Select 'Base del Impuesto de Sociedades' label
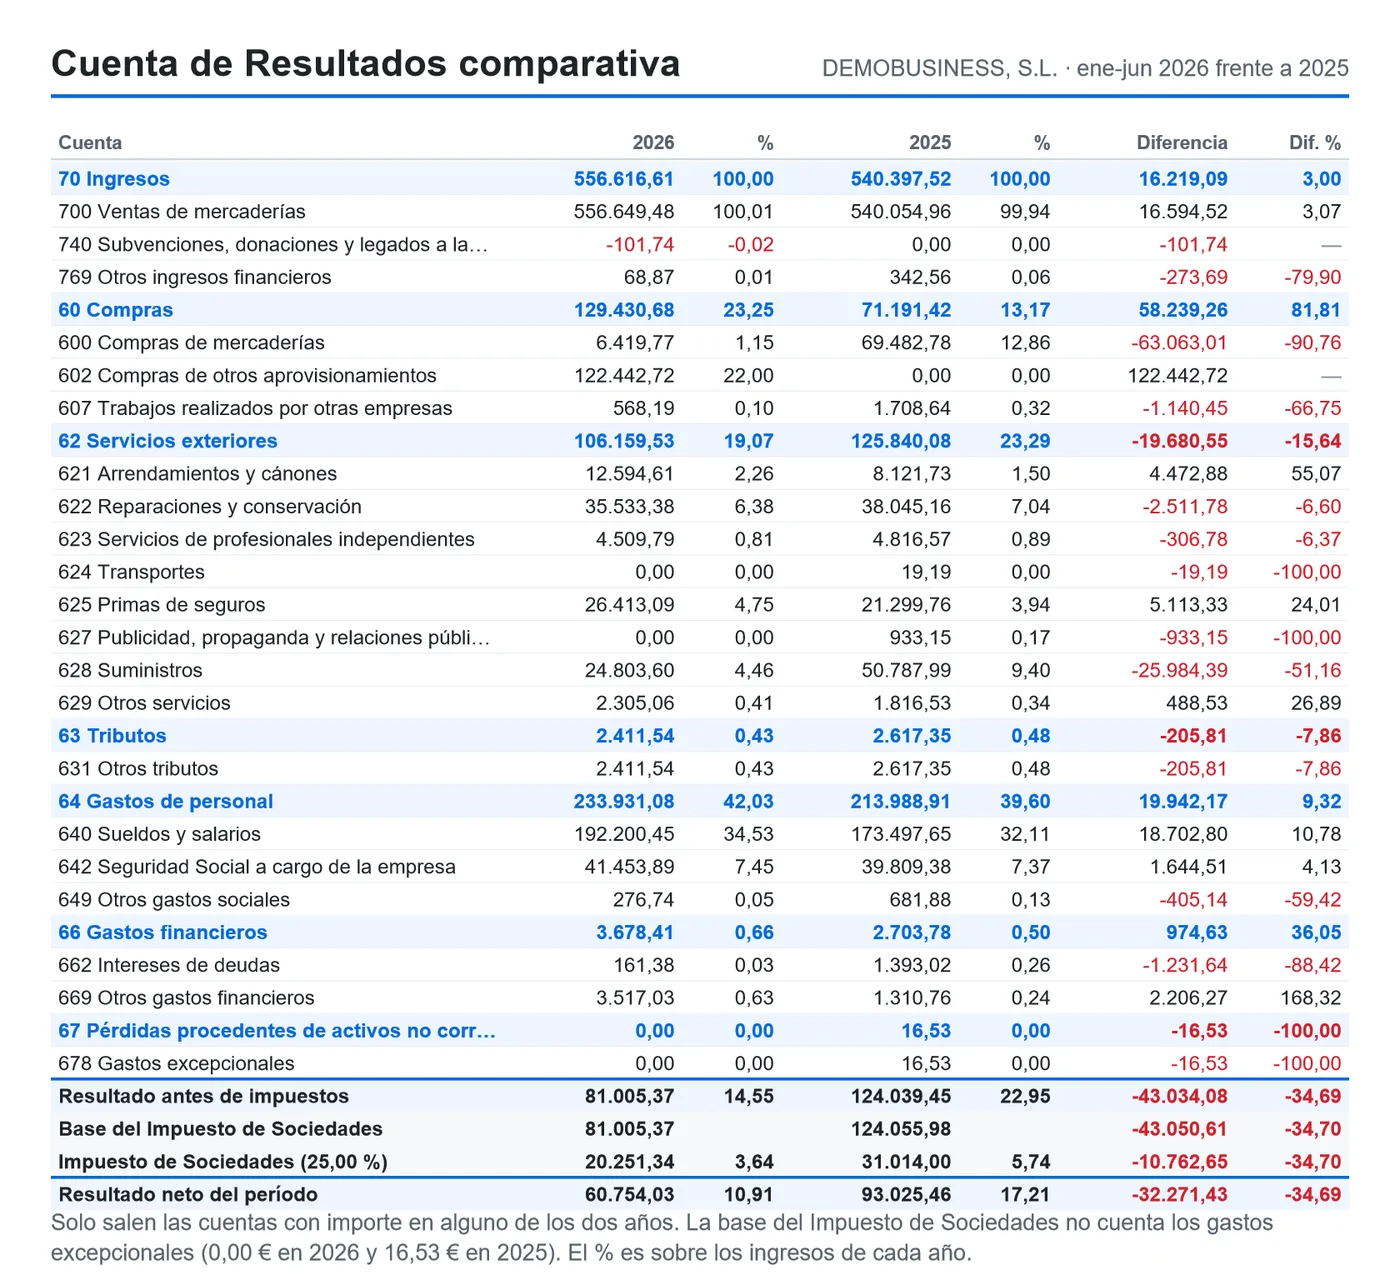This screenshot has height=1275, width=1400. coord(221,1129)
